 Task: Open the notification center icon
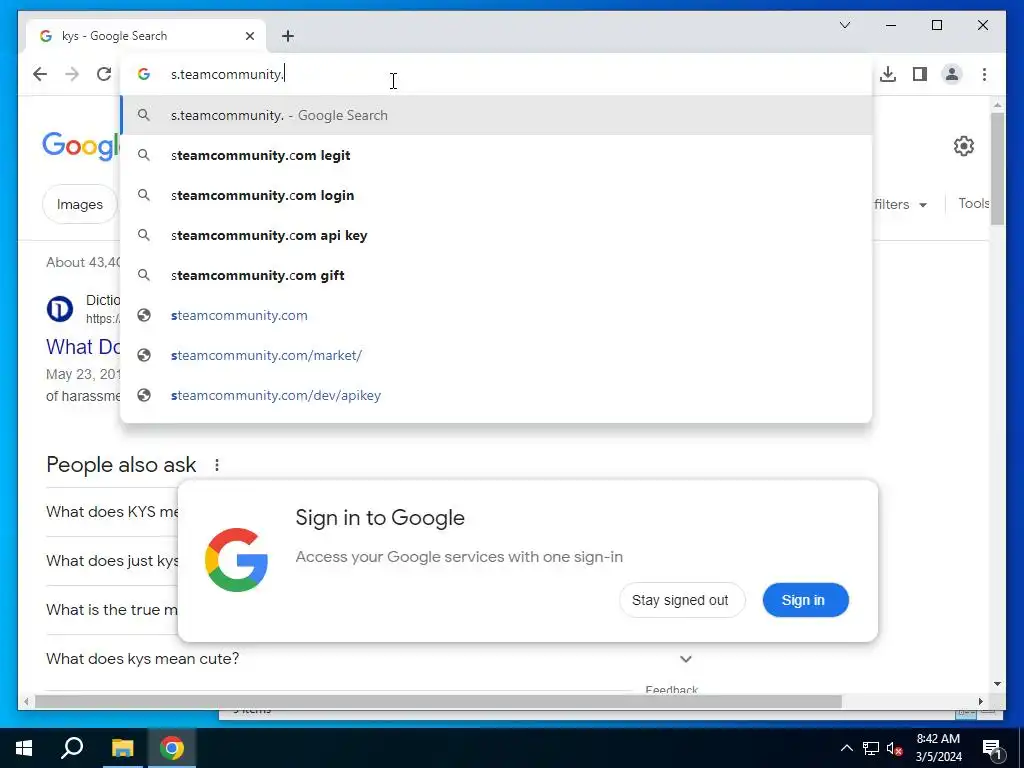[x=992, y=749]
